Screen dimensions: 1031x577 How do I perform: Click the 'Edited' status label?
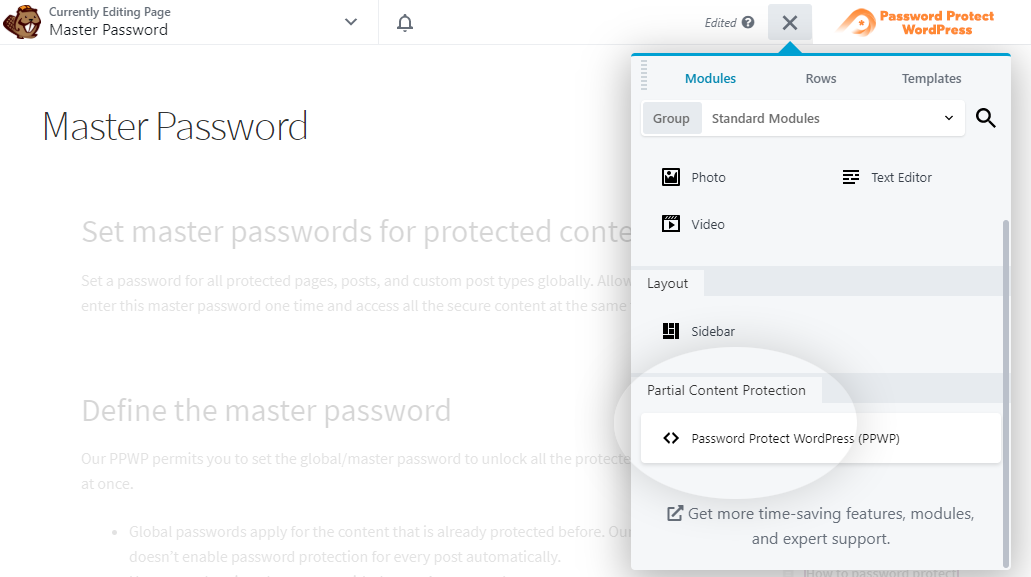point(720,23)
